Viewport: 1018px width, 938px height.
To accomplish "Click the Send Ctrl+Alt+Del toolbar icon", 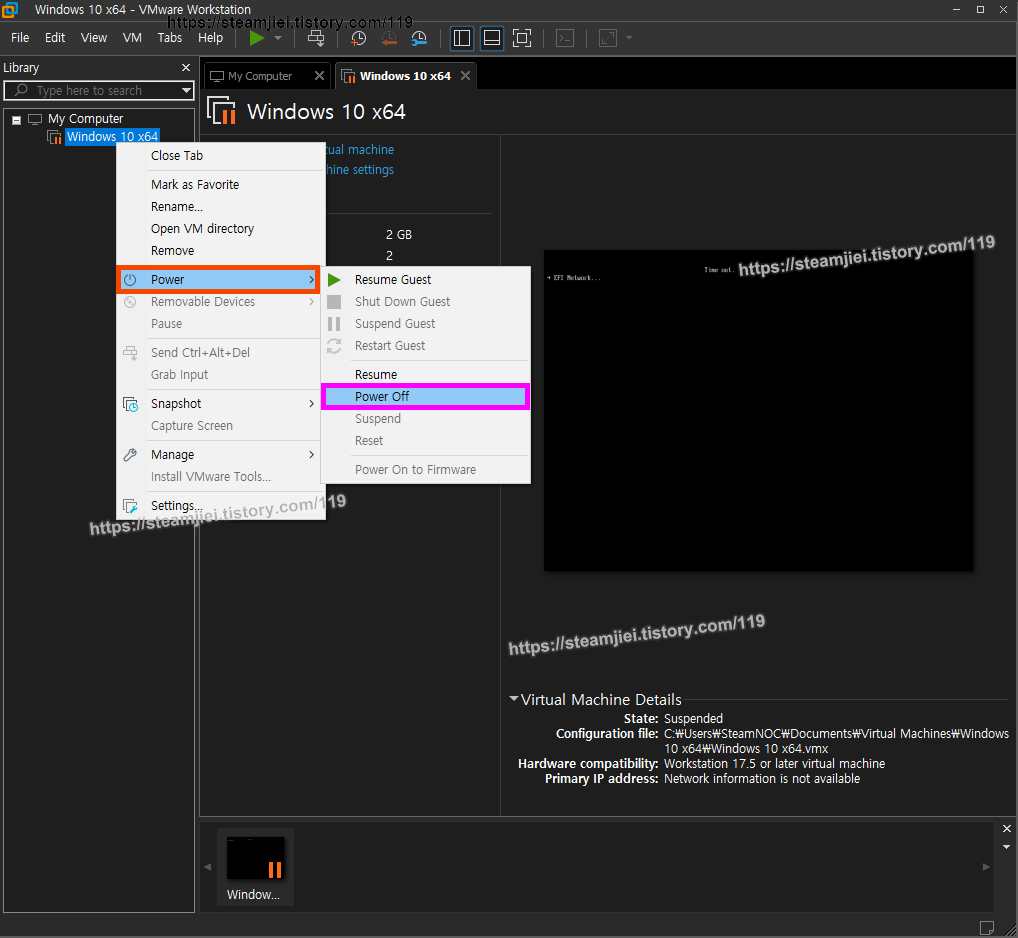I will 316,38.
